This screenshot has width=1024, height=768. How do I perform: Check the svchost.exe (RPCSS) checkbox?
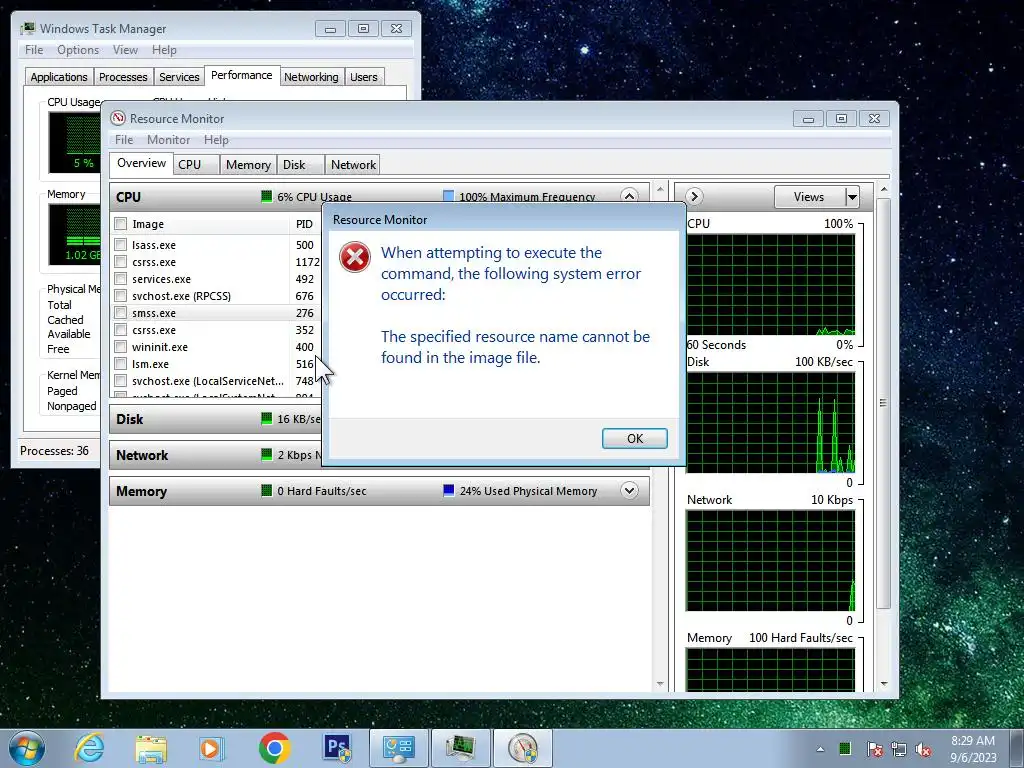[x=120, y=296]
